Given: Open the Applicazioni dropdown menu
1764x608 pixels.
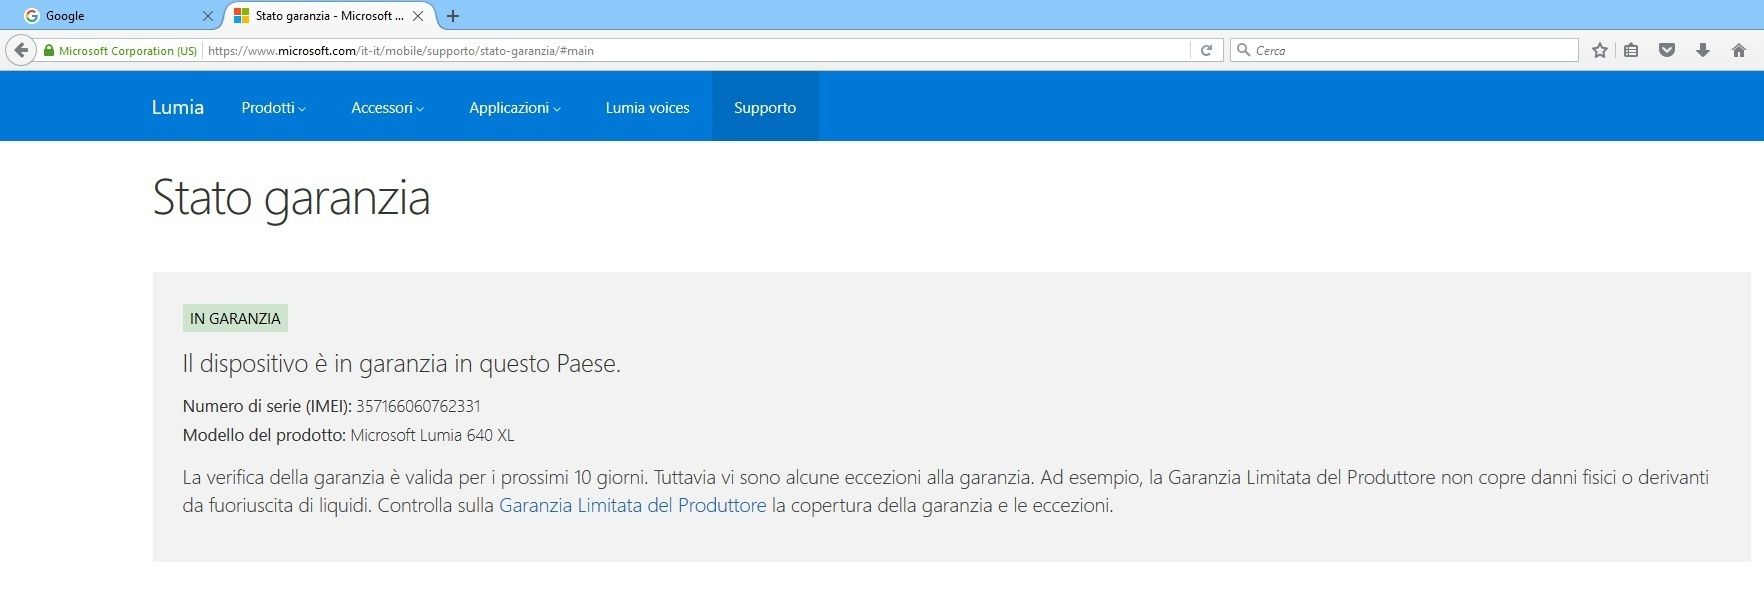Looking at the screenshot, I should click(514, 107).
